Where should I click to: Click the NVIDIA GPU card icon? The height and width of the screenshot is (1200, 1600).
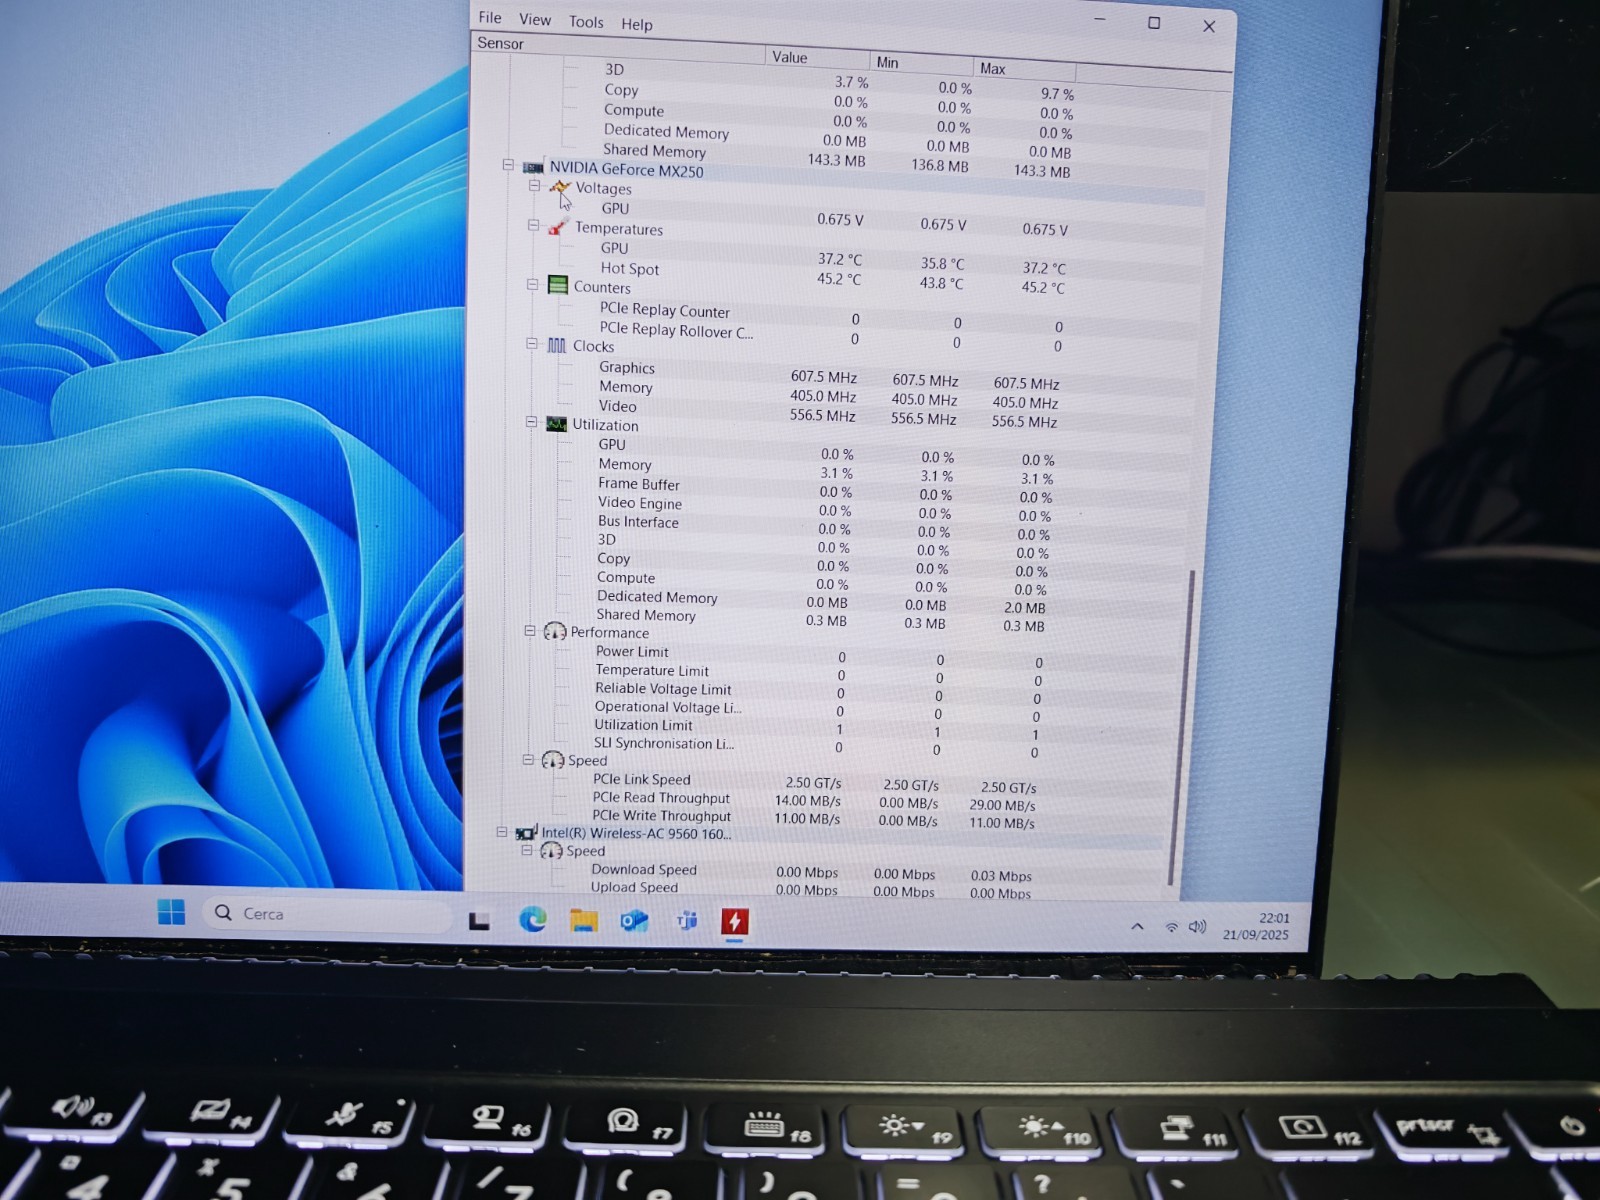(x=533, y=167)
